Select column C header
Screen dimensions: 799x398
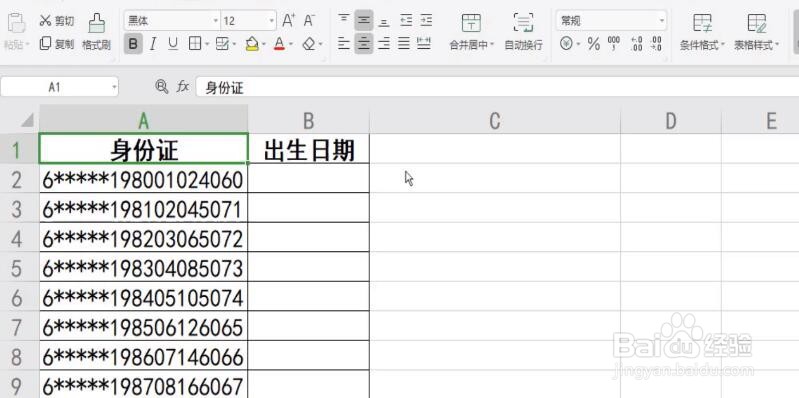(x=495, y=121)
